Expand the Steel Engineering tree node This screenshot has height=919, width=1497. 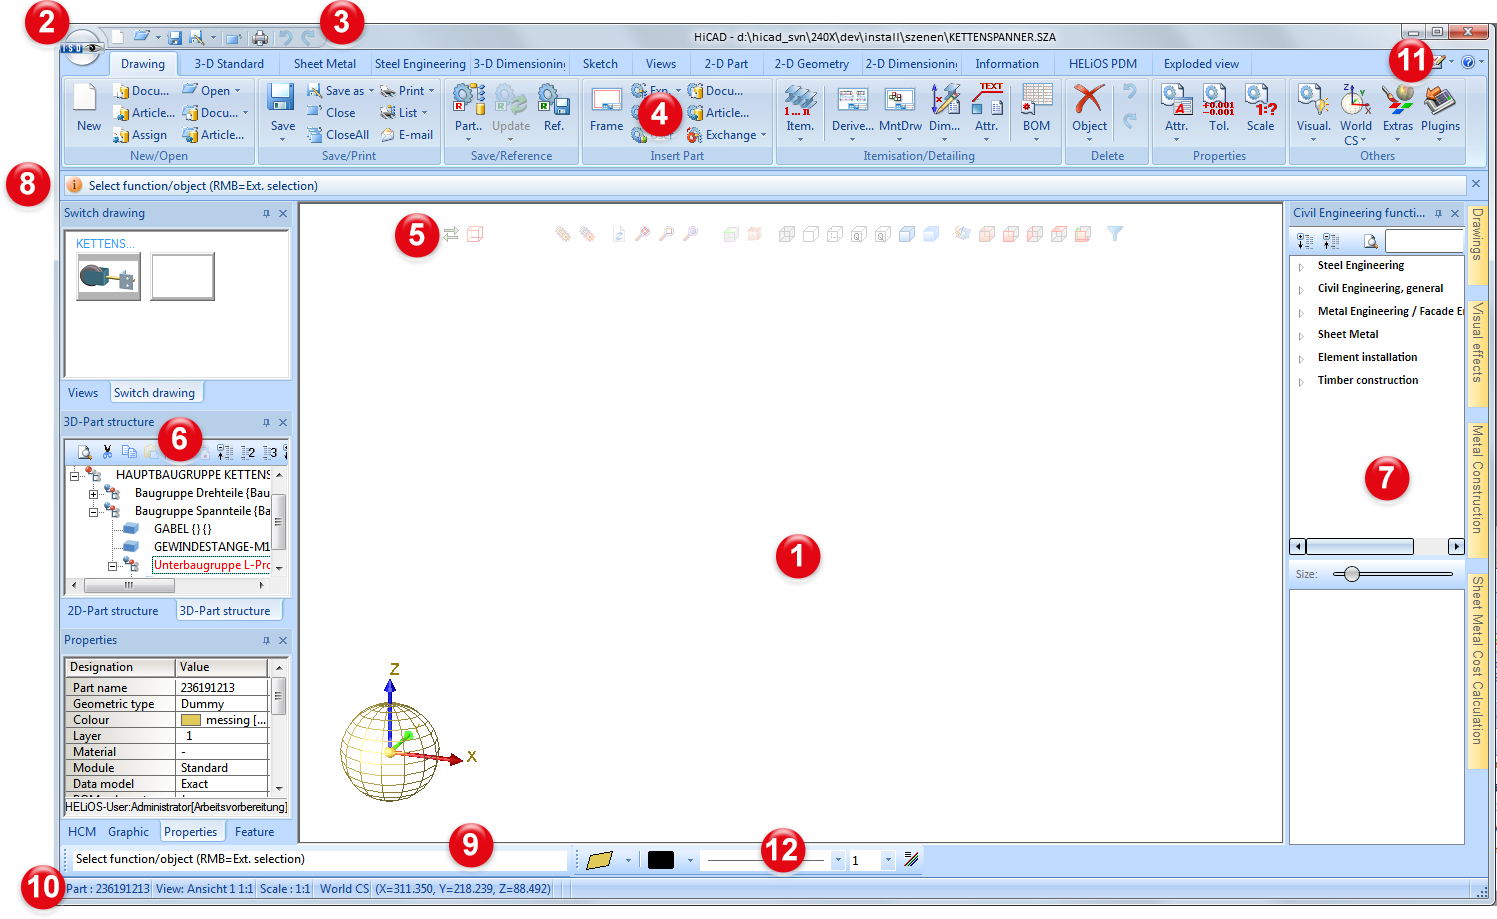pos(1301,267)
